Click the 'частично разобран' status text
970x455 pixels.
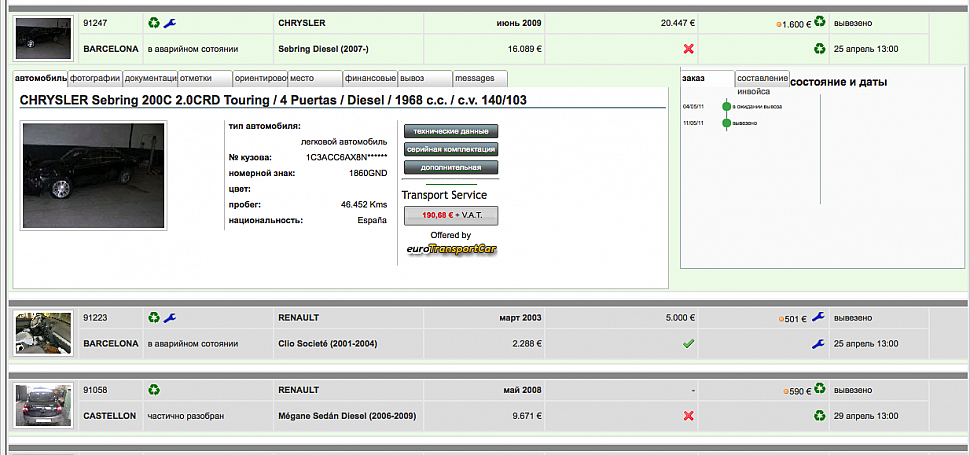click(186, 416)
